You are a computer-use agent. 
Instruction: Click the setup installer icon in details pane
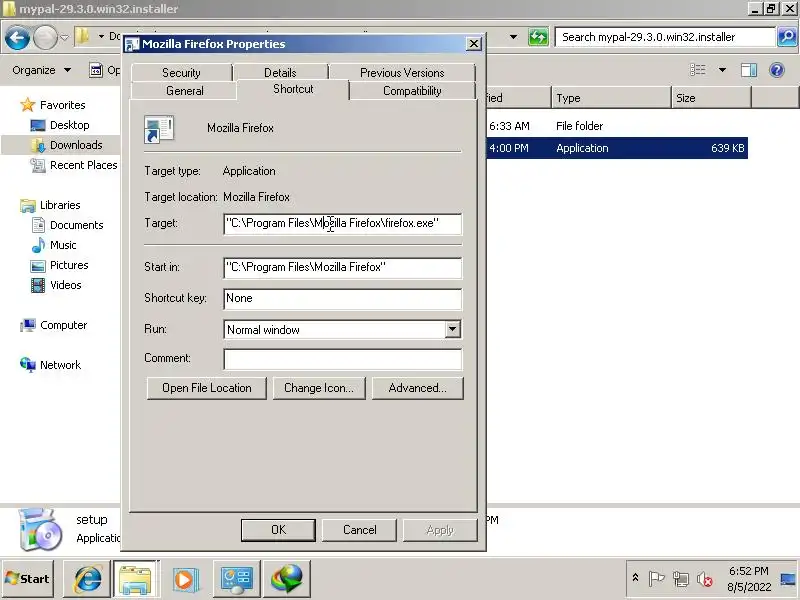[40, 530]
